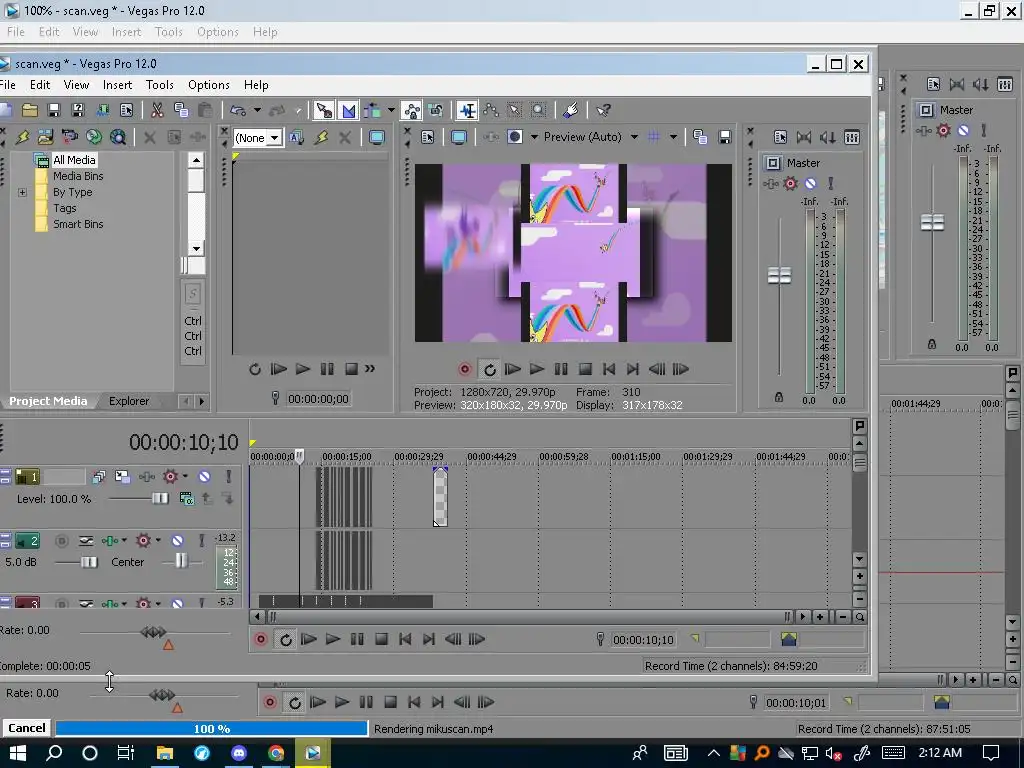
Task: Open the File menu of scan.veg window
Action: pyautogui.click(x=8, y=85)
